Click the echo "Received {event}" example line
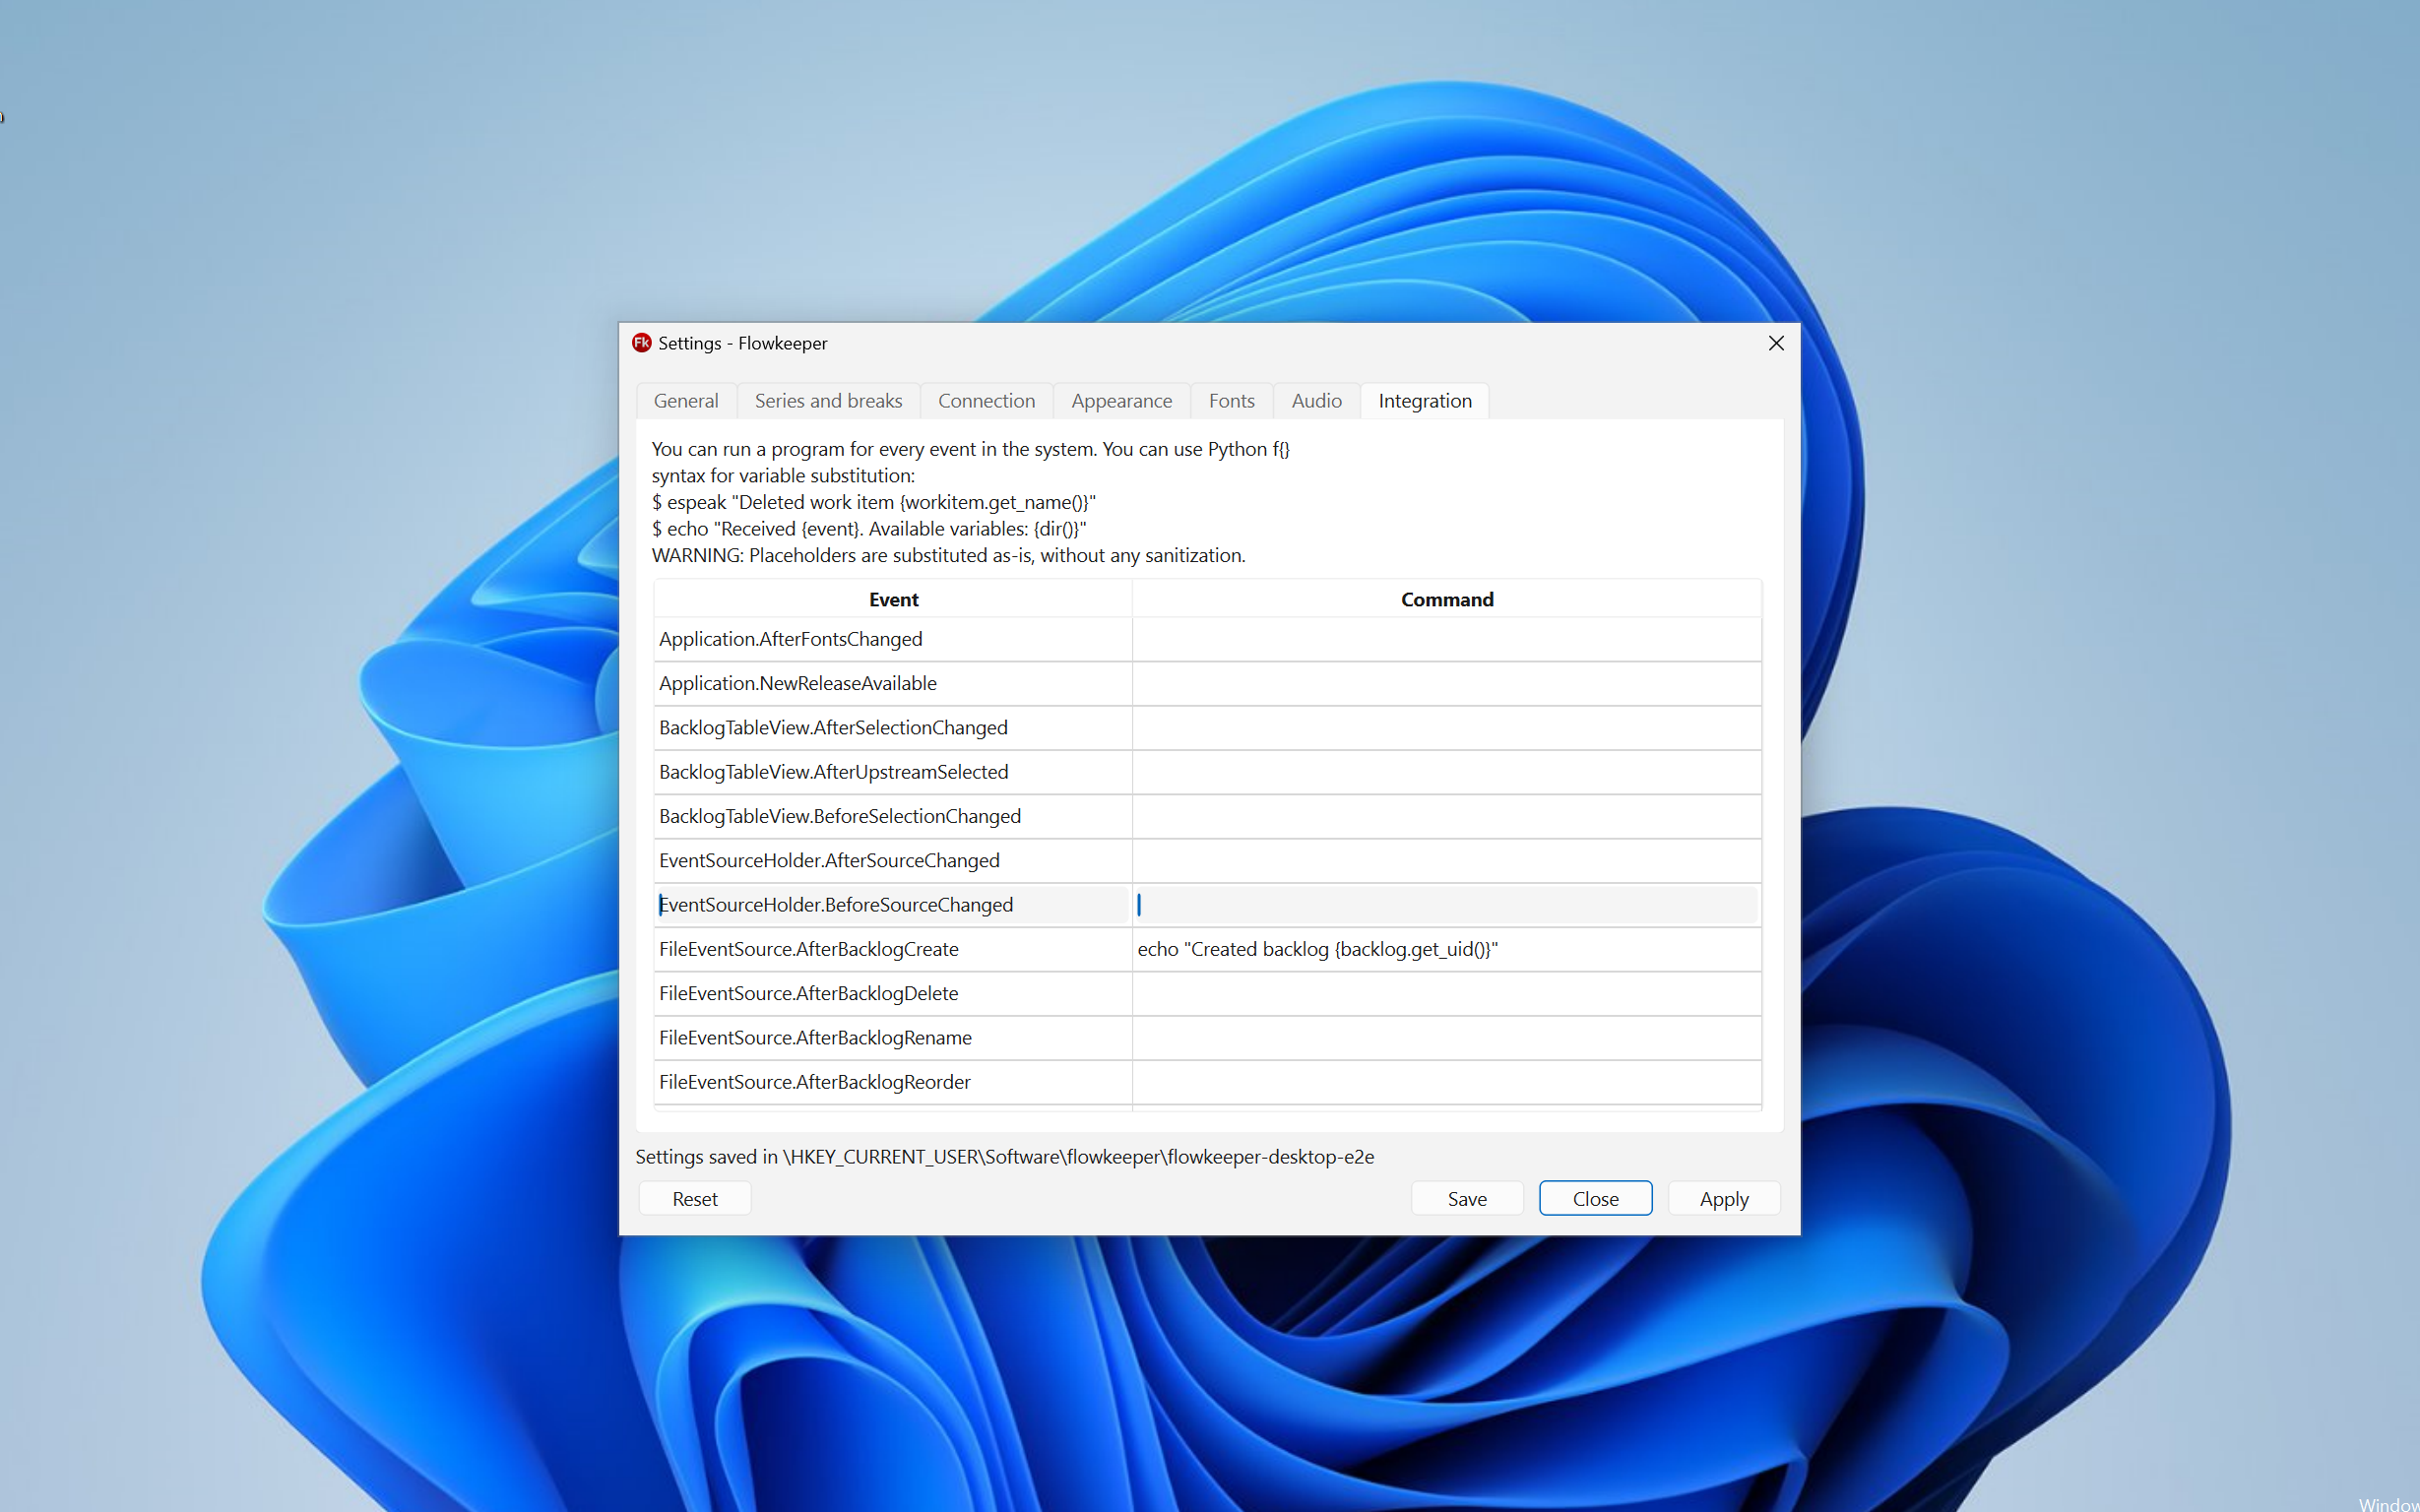This screenshot has height=1512, width=2420. pyautogui.click(x=869, y=529)
